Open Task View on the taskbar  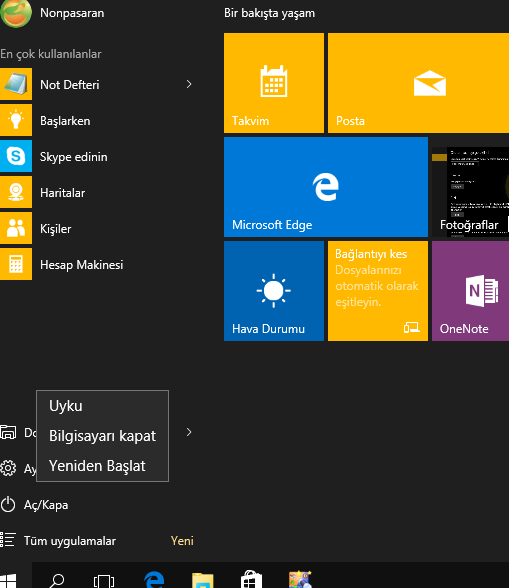click(104, 581)
